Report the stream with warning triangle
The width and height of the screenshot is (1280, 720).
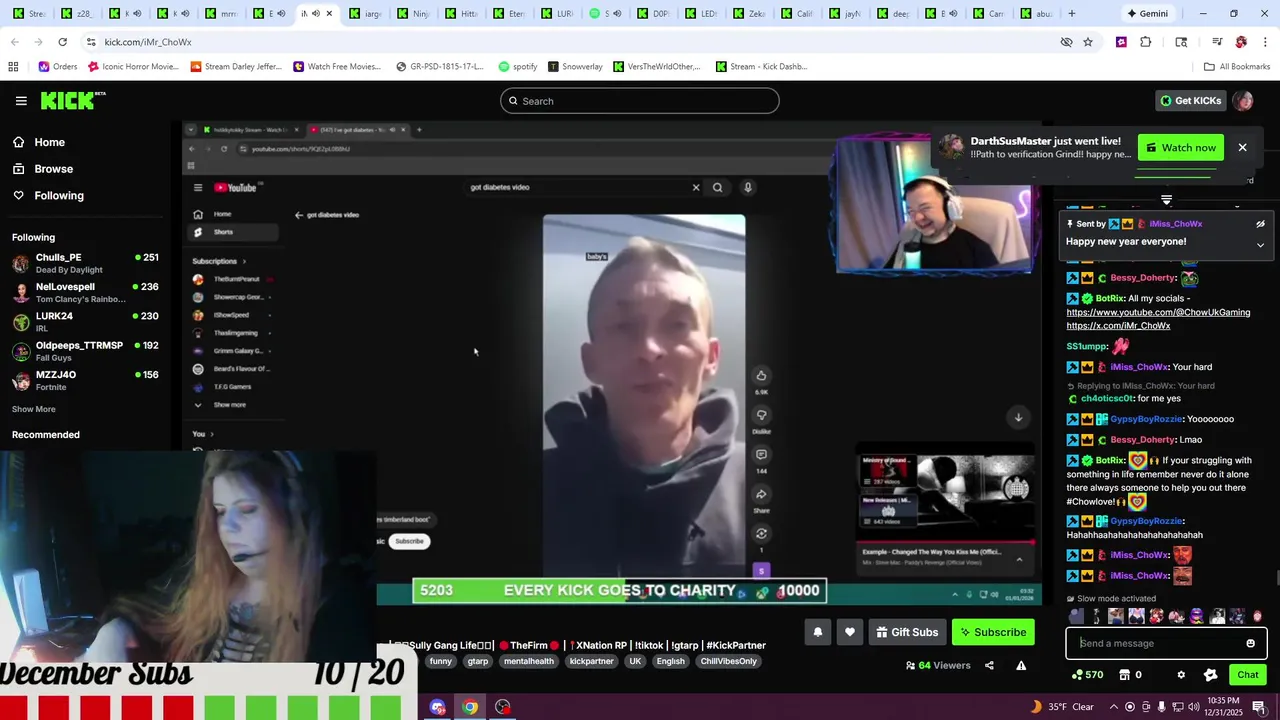tap(1021, 665)
